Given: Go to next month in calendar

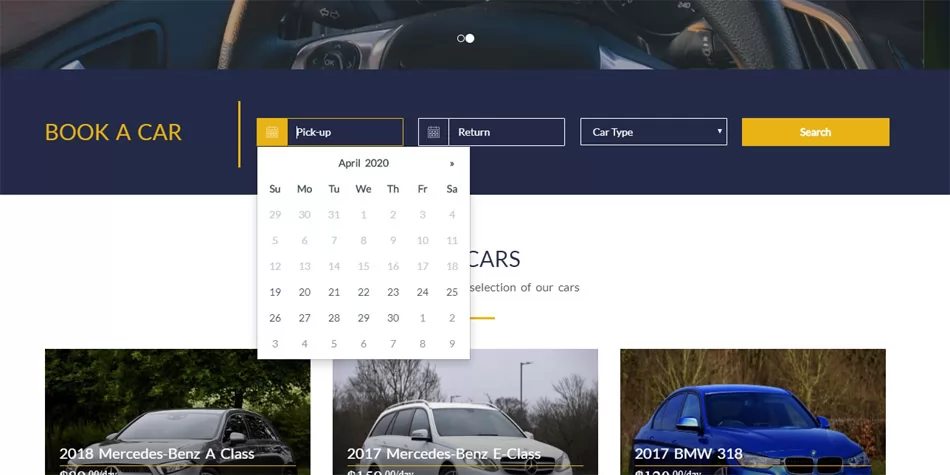Looking at the screenshot, I should tap(451, 164).
